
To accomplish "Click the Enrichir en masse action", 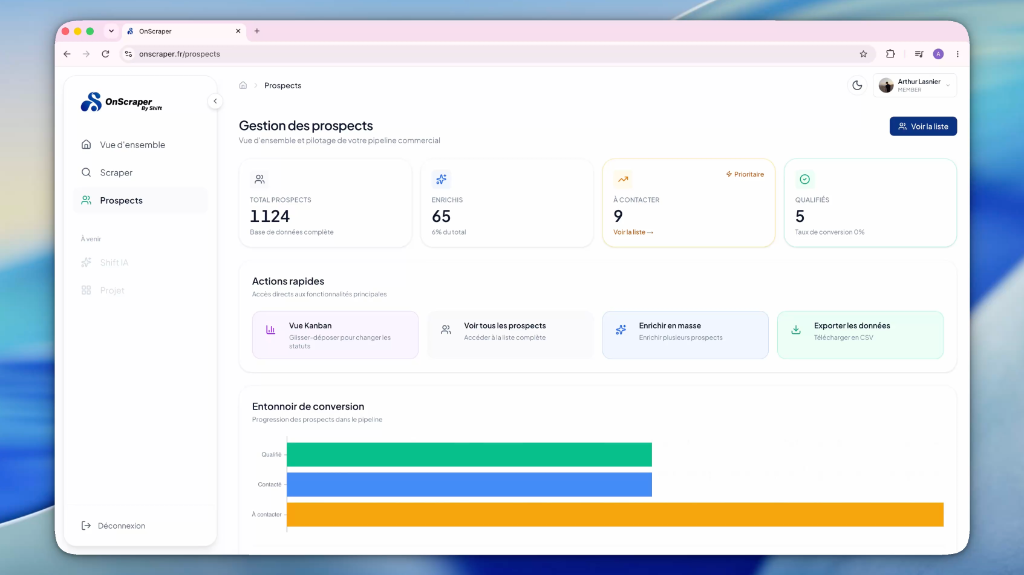I will (685, 335).
